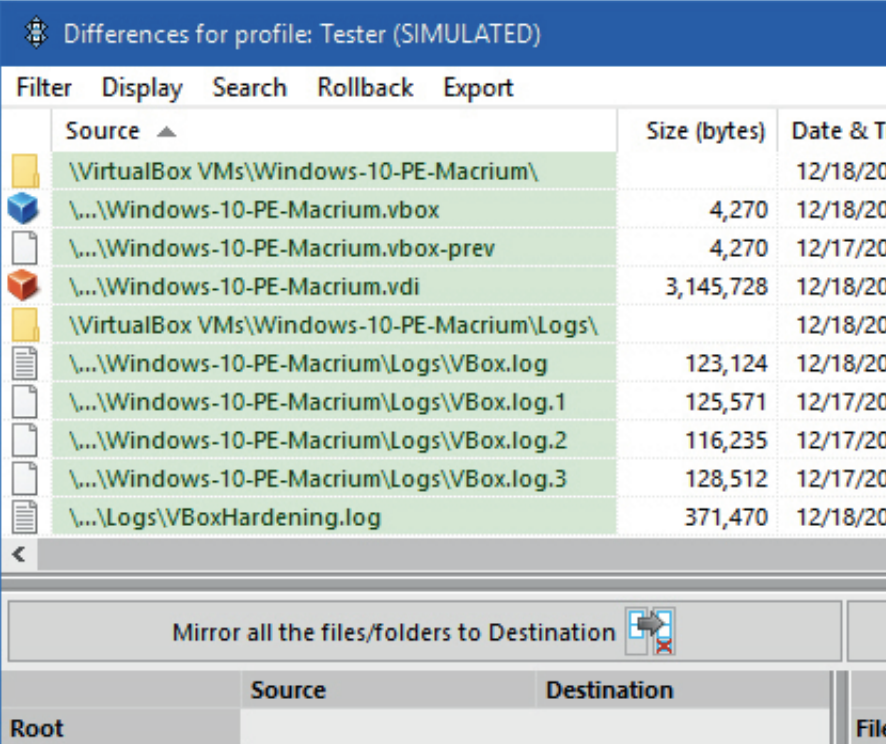Mirror all the files/folders to Destination
886x744 pixels.
coord(394,632)
